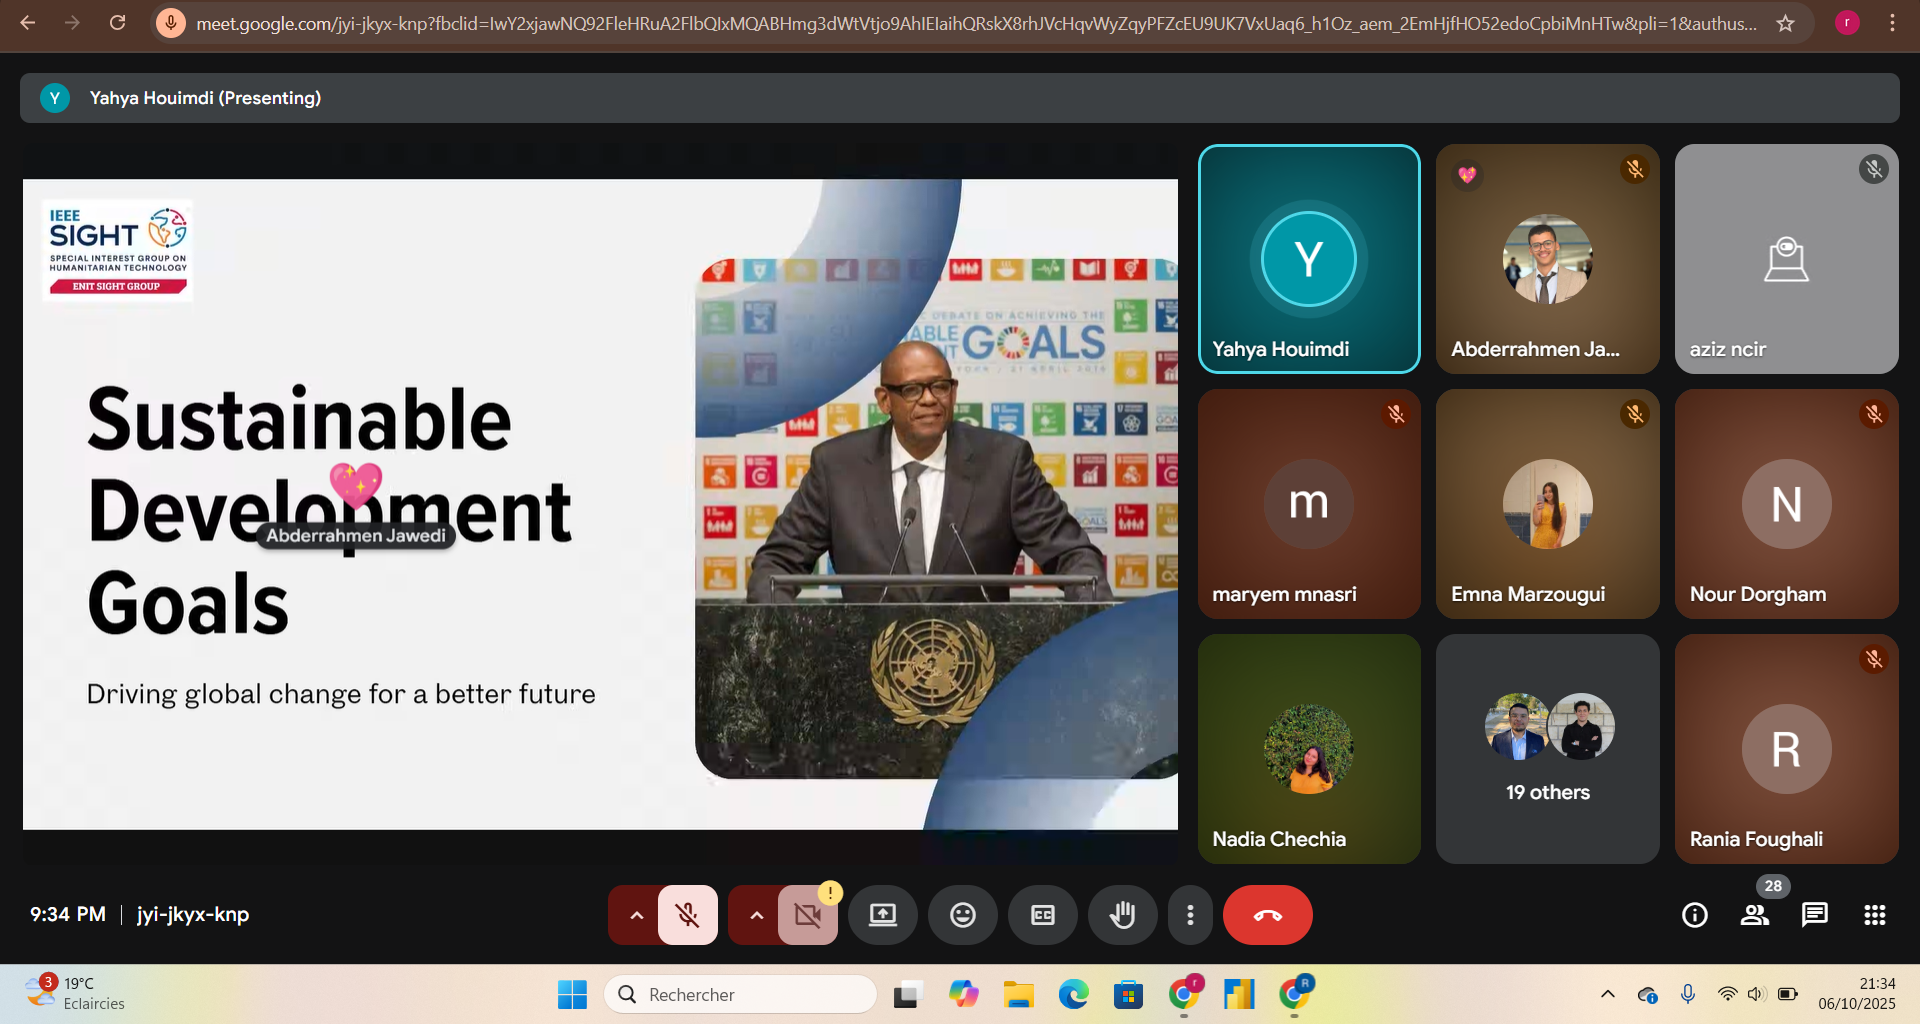1920x1024 pixels.
Task: Toggle closed captions
Action: tap(1042, 915)
